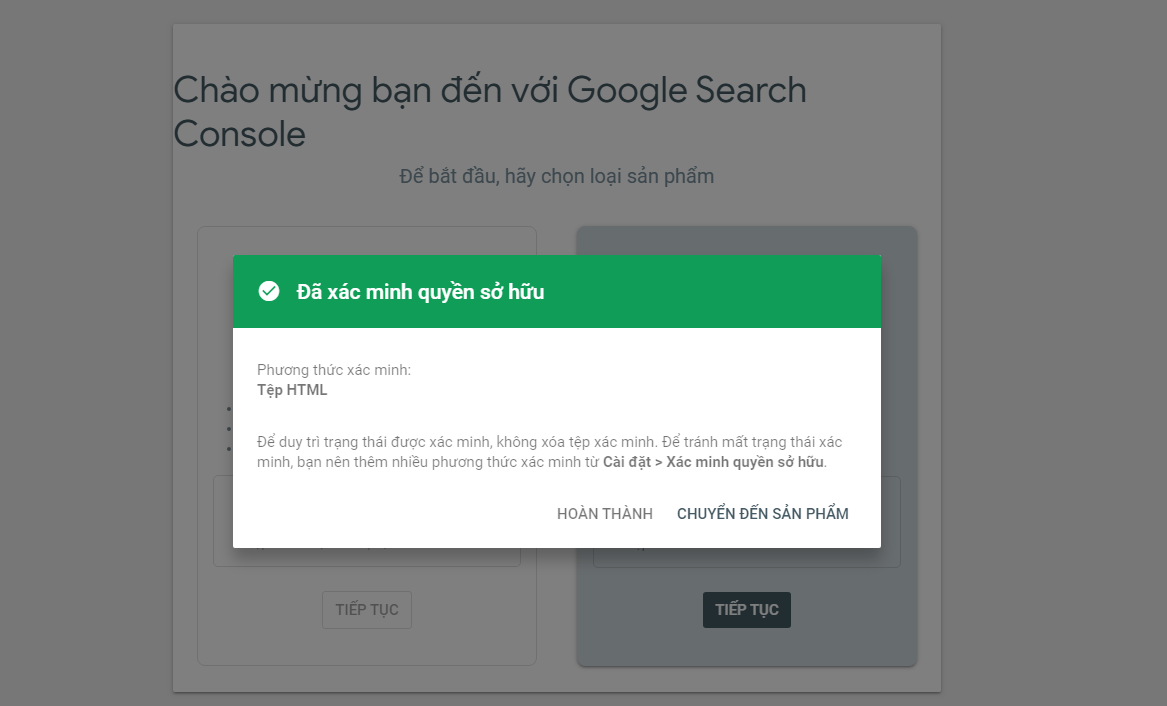Click 'Chào mừng bạn đến với Google Search Console' title
The height and width of the screenshot is (706, 1167).
[490, 112]
